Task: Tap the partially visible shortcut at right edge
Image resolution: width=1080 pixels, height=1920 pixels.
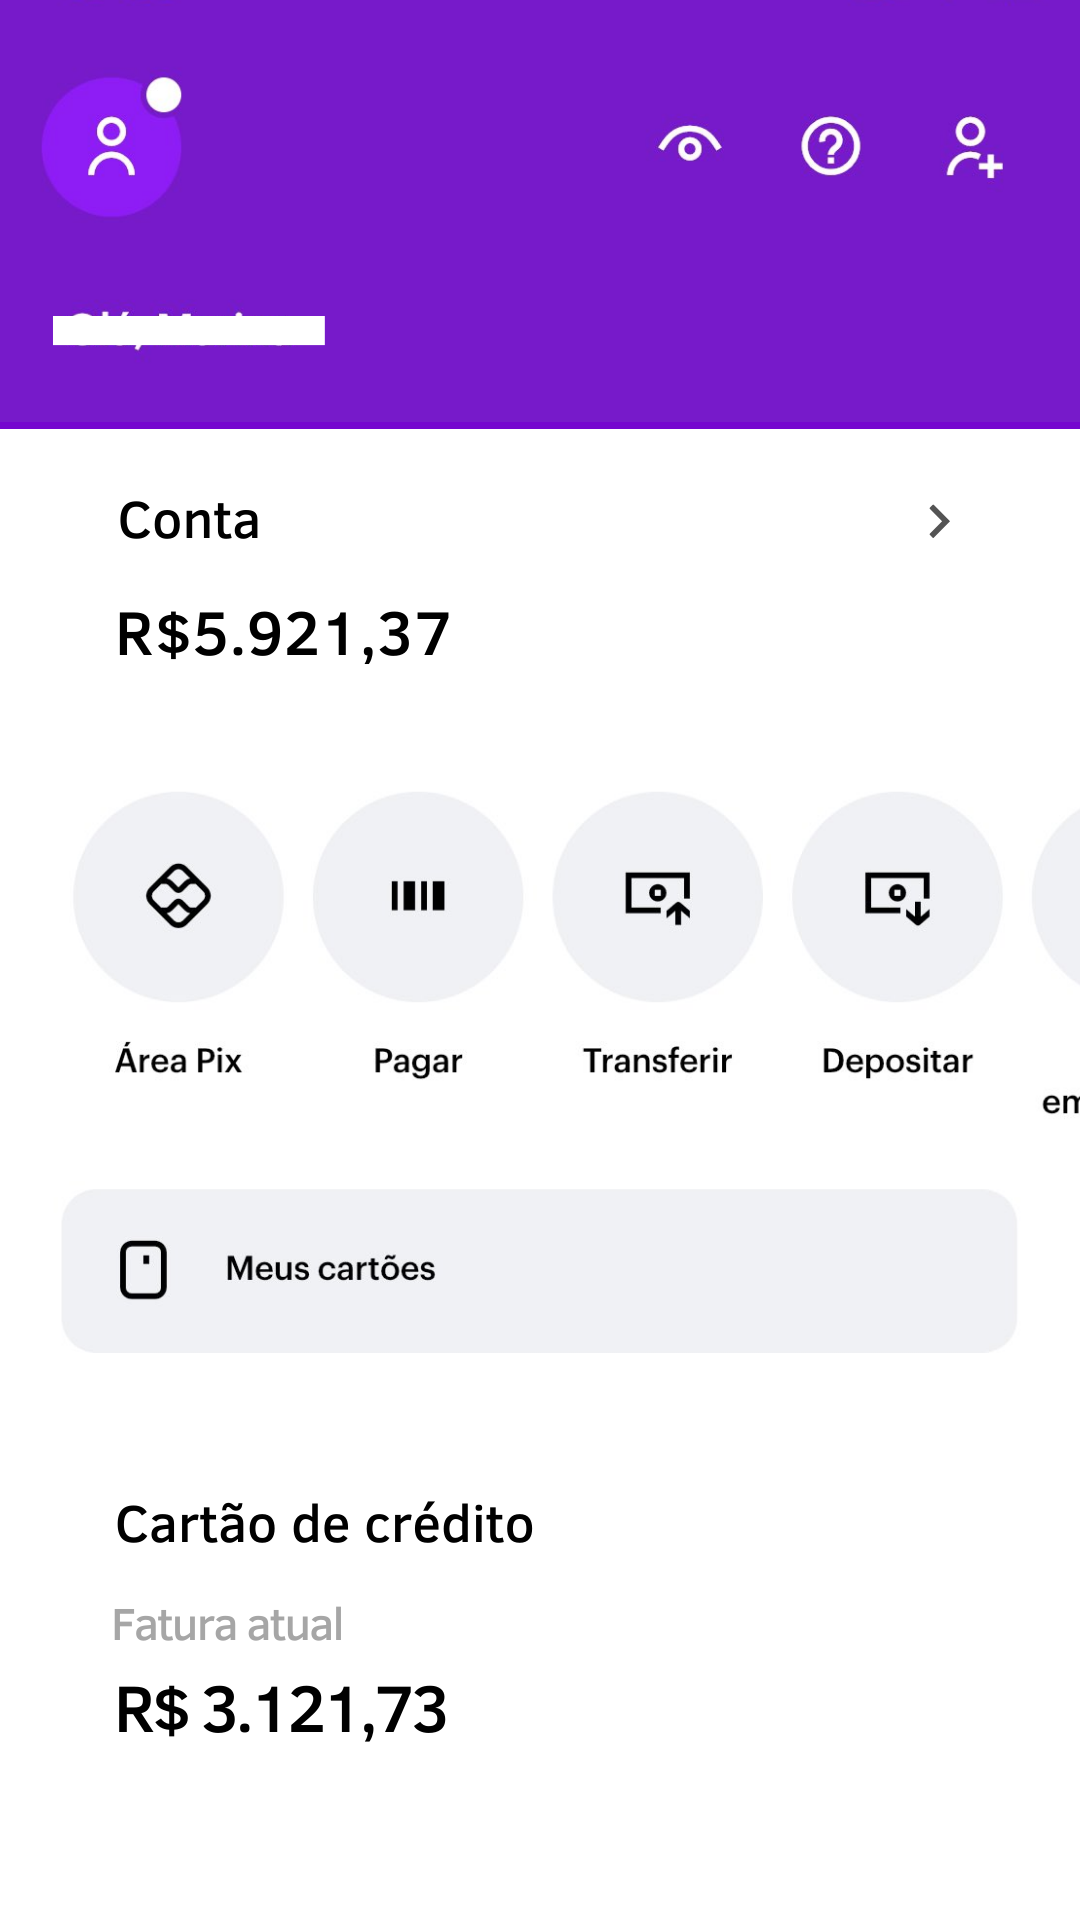Action: pyautogui.click(x=1058, y=896)
